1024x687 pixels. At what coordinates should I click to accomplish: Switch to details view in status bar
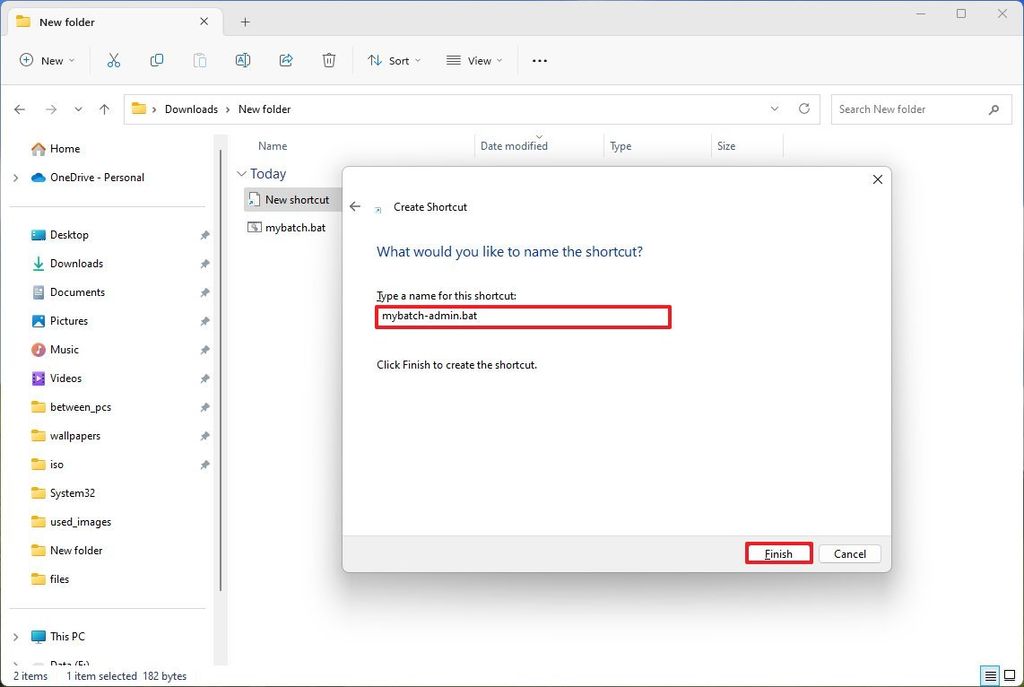(989, 676)
